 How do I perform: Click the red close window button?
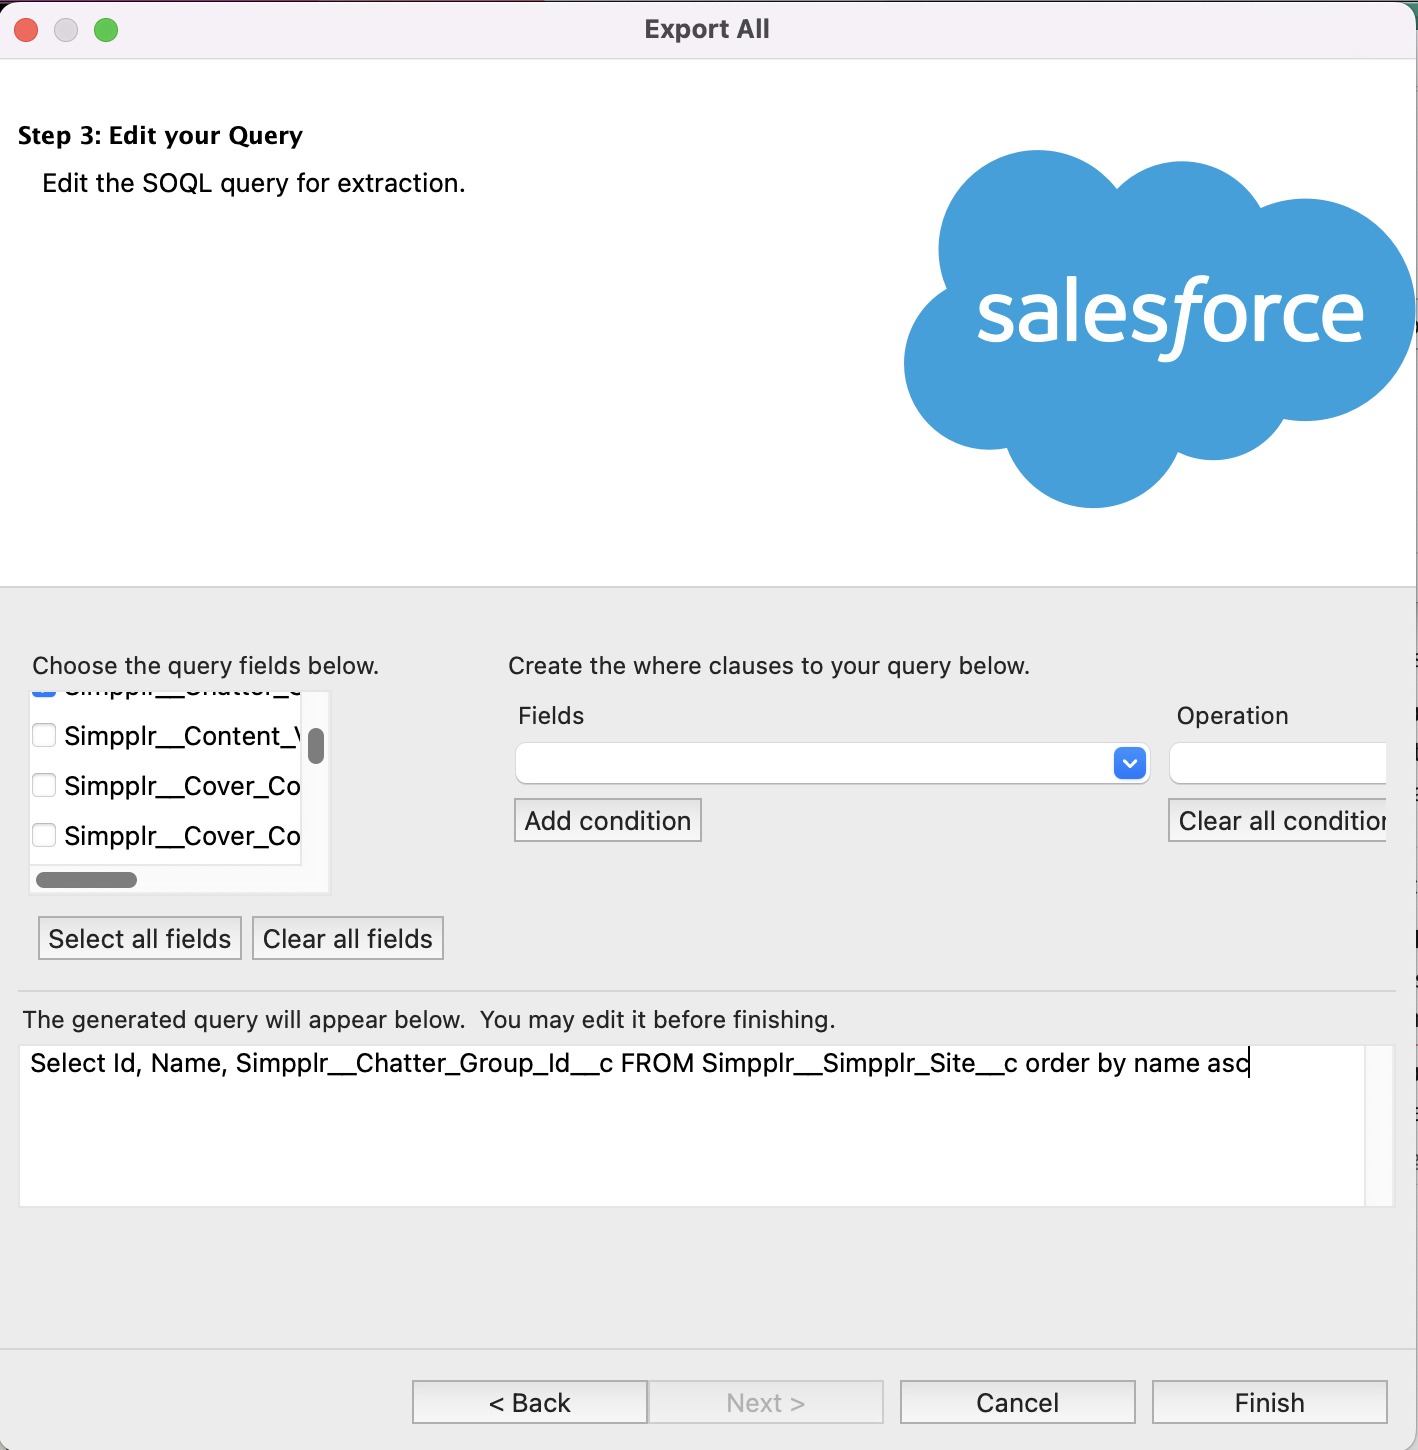(x=26, y=30)
